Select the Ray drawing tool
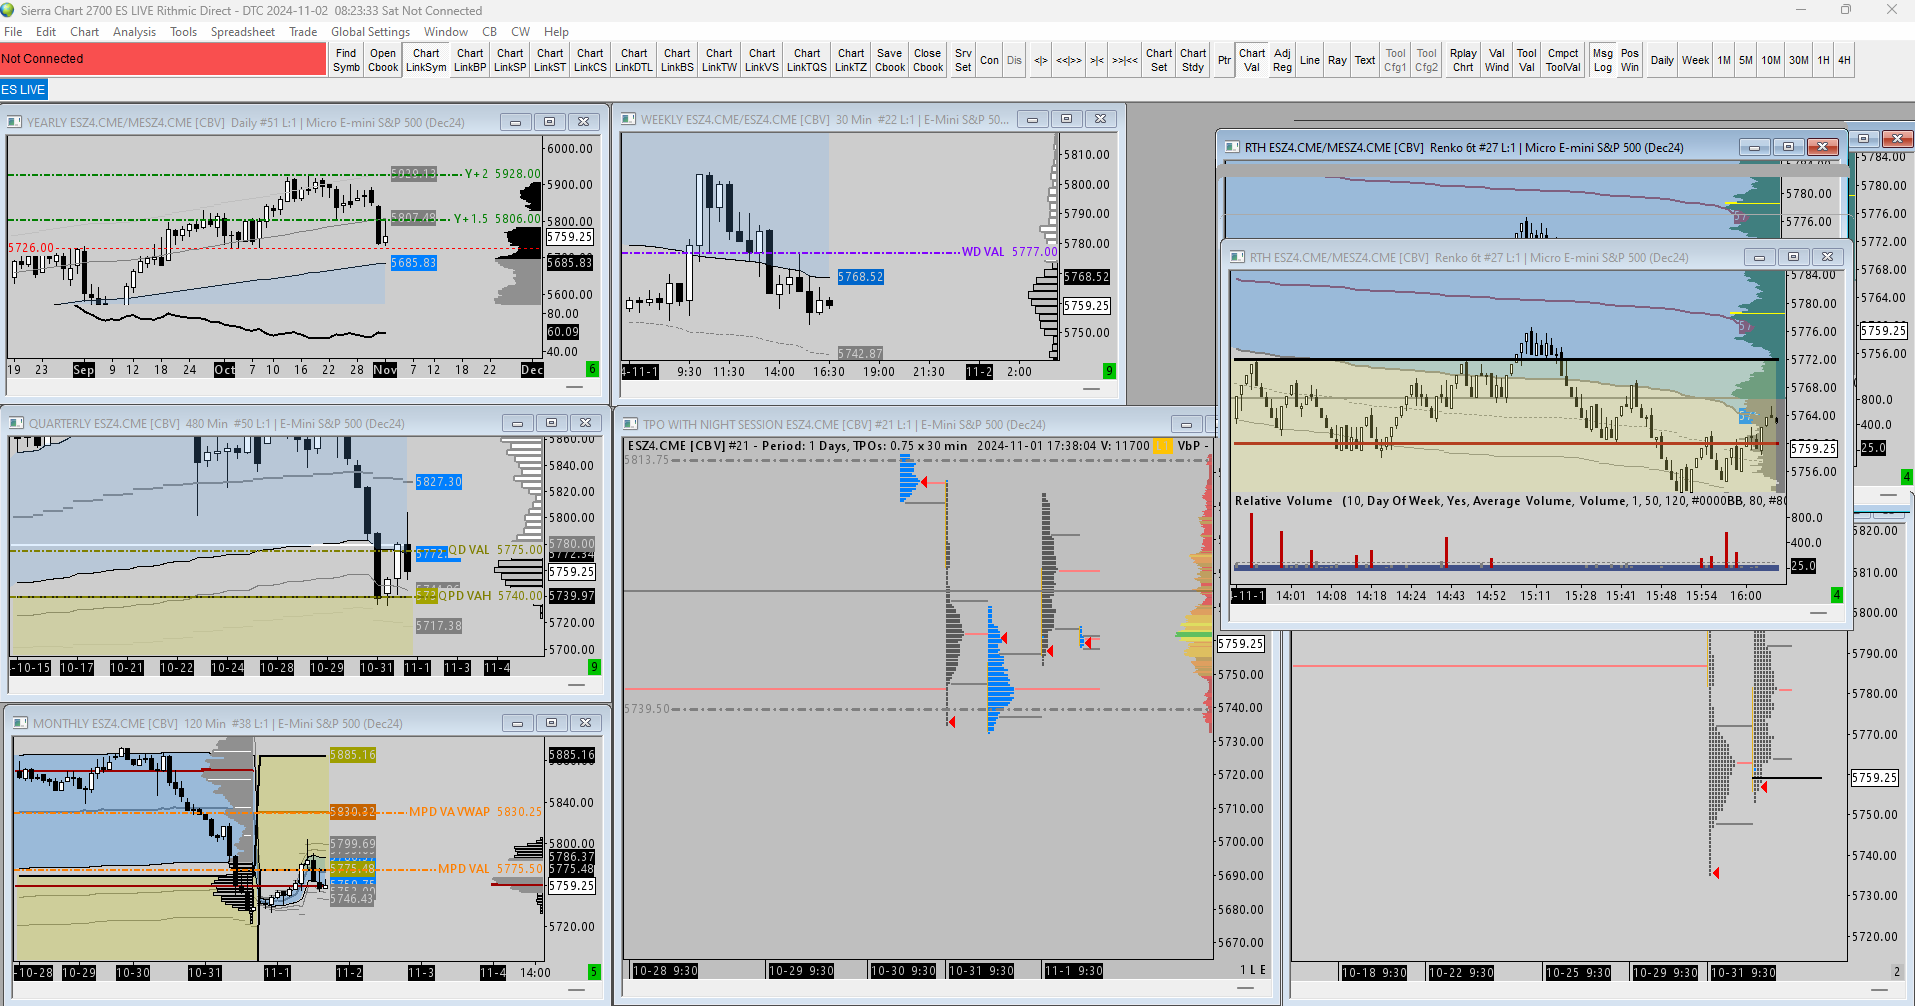 pyautogui.click(x=1337, y=60)
